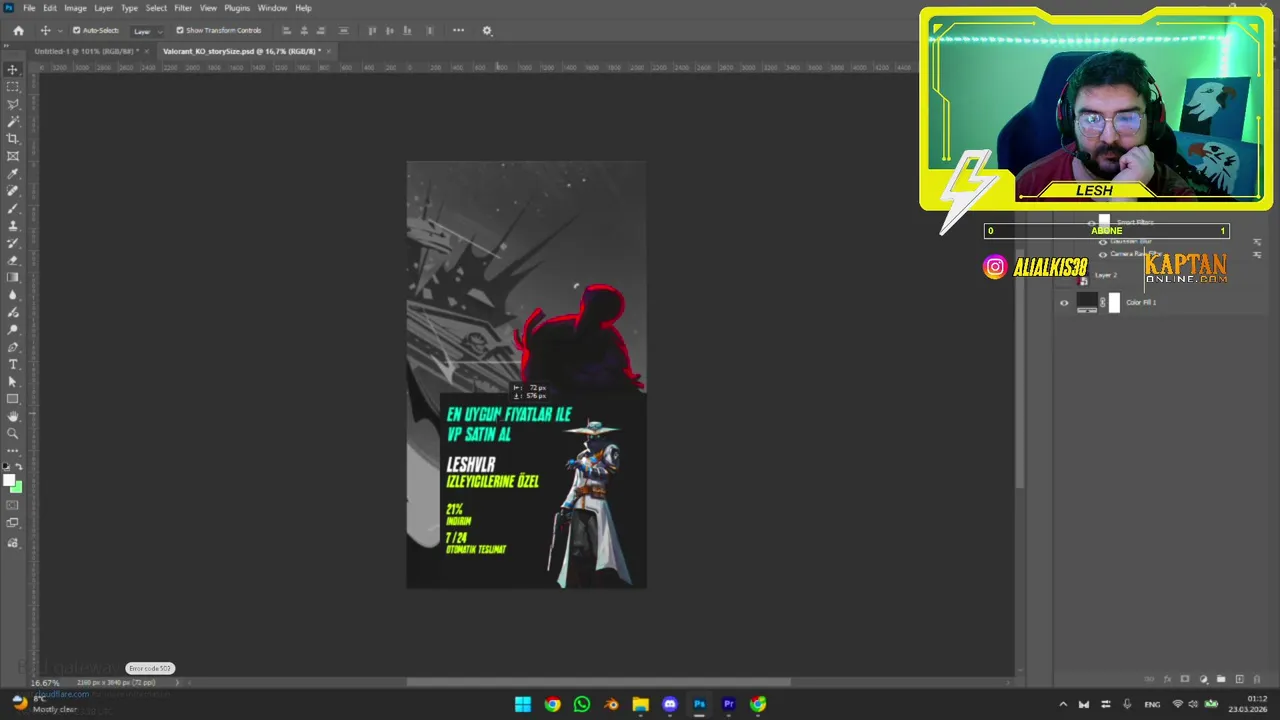Open the Windows Start menu
Image resolution: width=1280 pixels, height=720 pixels.
pos(522,704)
